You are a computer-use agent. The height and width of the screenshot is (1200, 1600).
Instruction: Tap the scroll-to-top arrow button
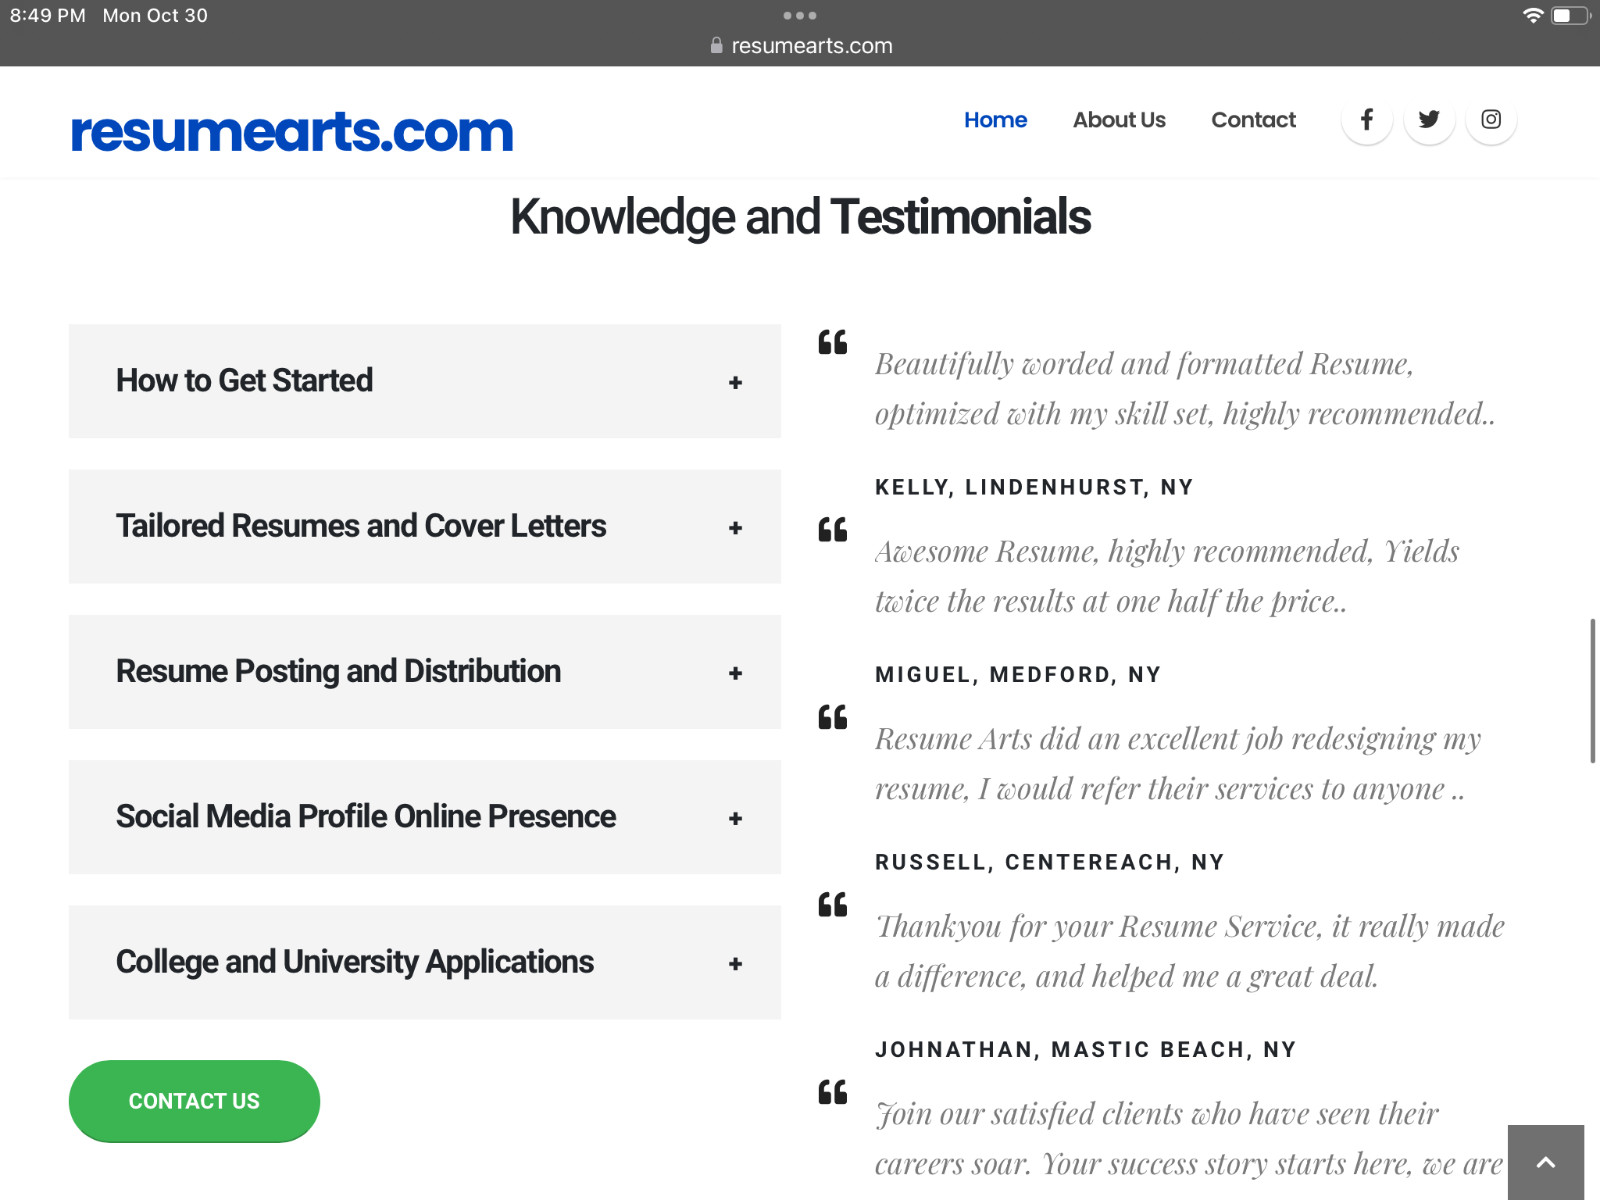1546,1162
